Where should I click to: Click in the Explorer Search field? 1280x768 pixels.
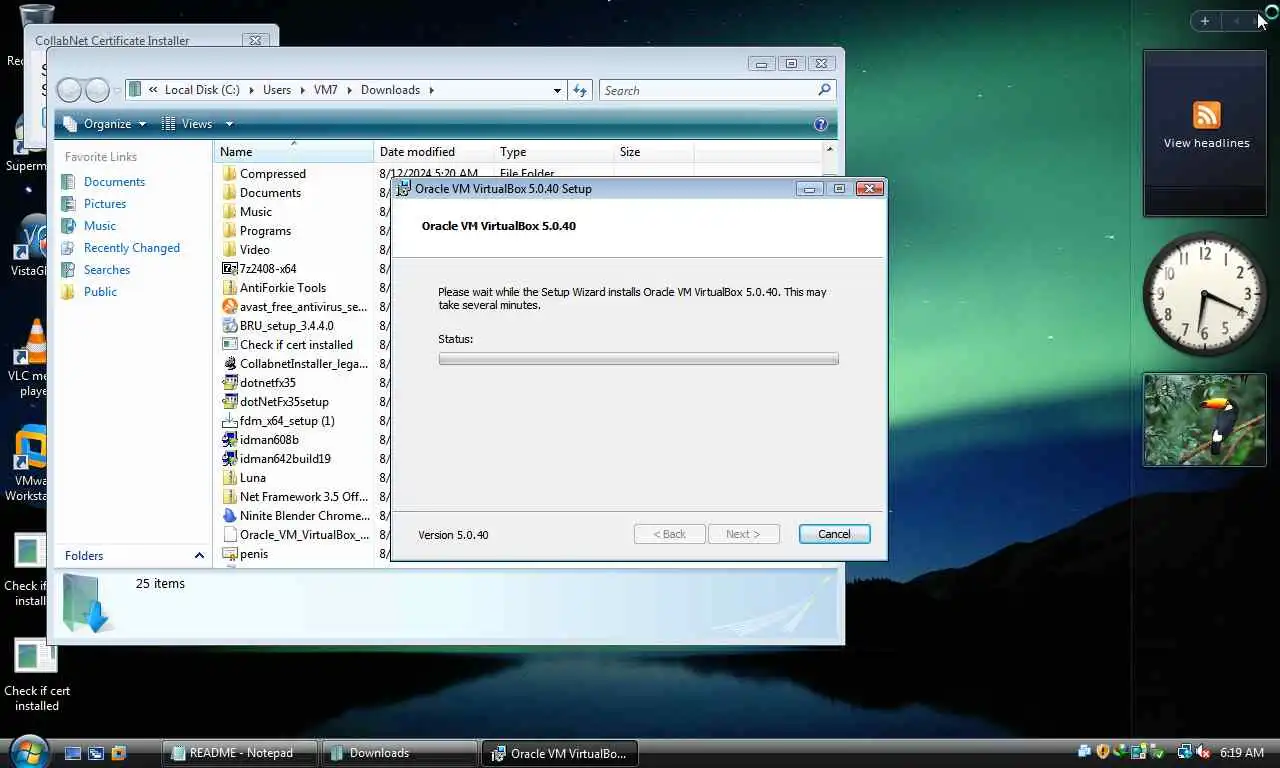[x=708, y=90]
